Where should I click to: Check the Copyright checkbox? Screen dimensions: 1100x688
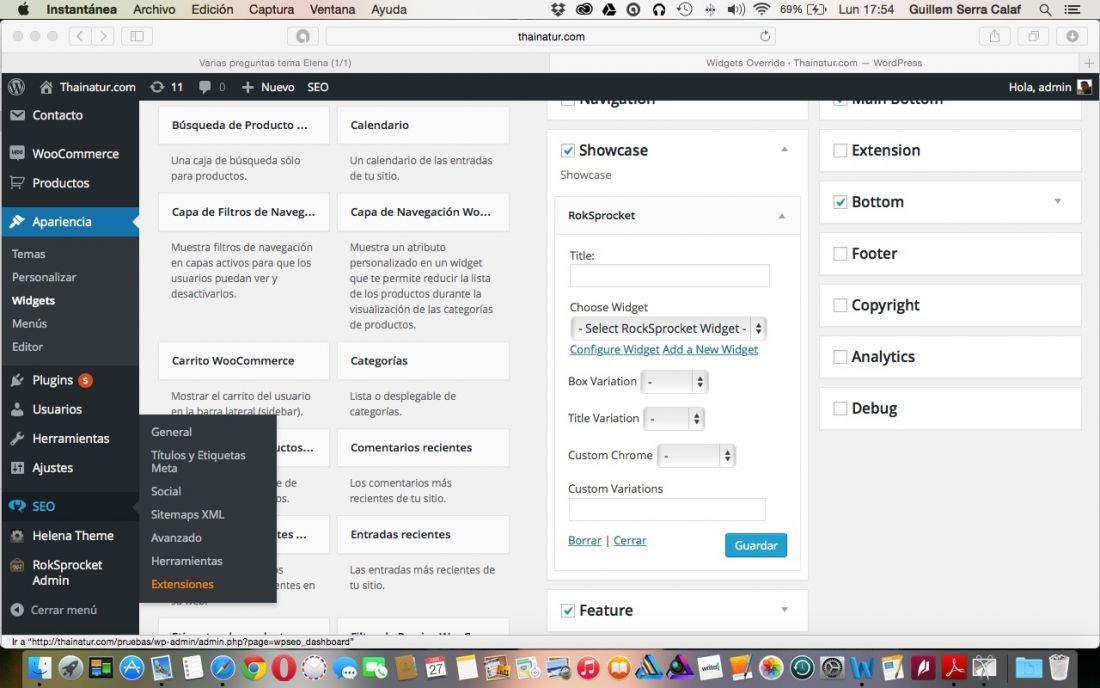click(840, 305)
